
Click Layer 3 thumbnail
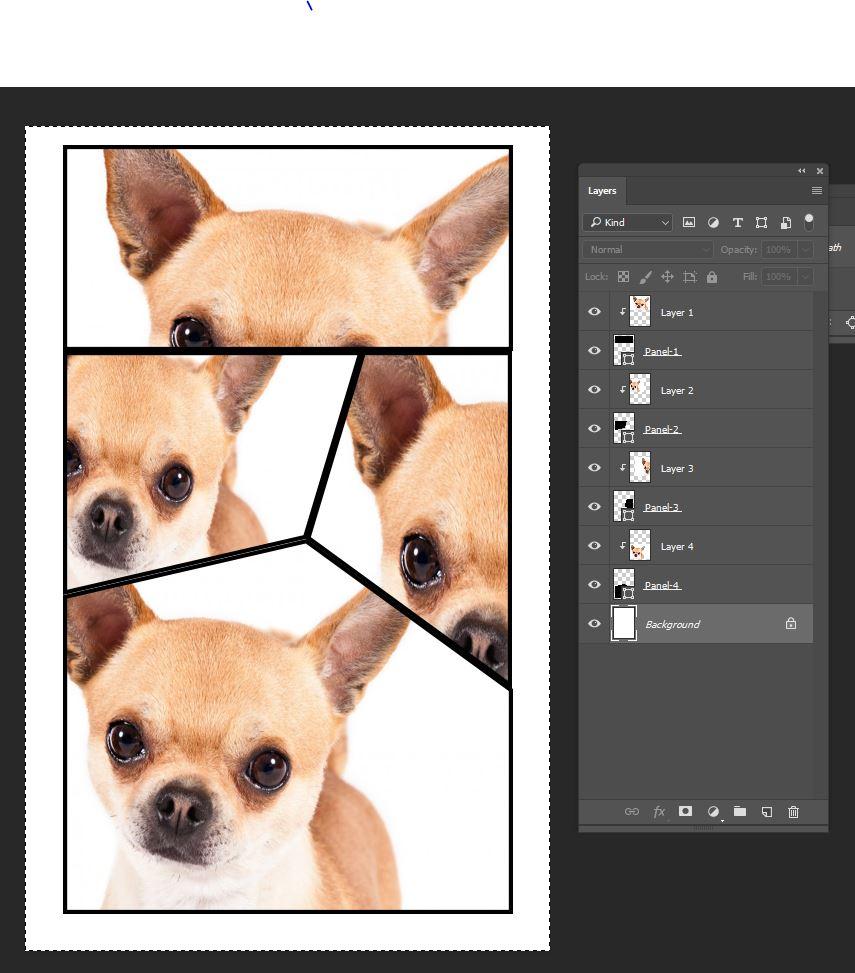[640, 467]
